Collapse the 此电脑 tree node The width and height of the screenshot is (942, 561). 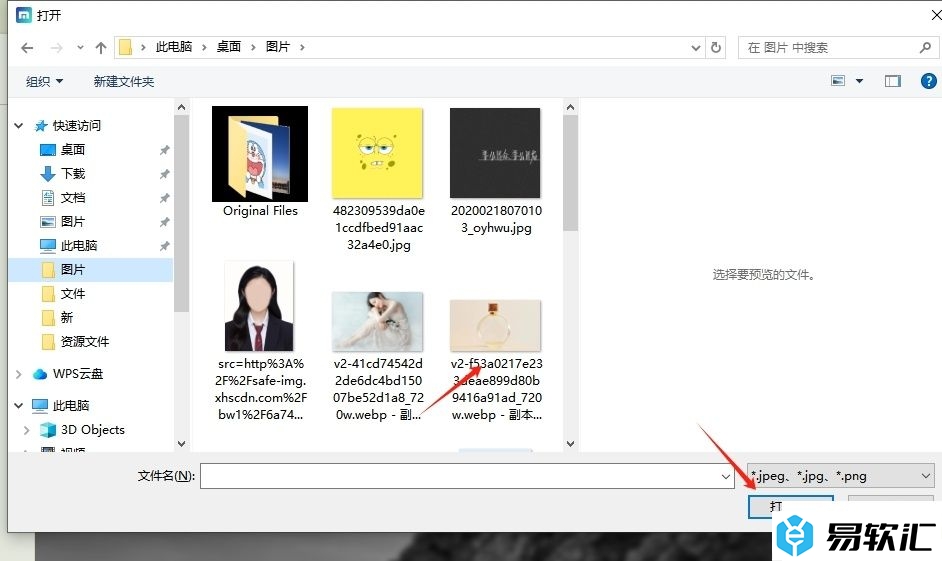pos(19,405)
